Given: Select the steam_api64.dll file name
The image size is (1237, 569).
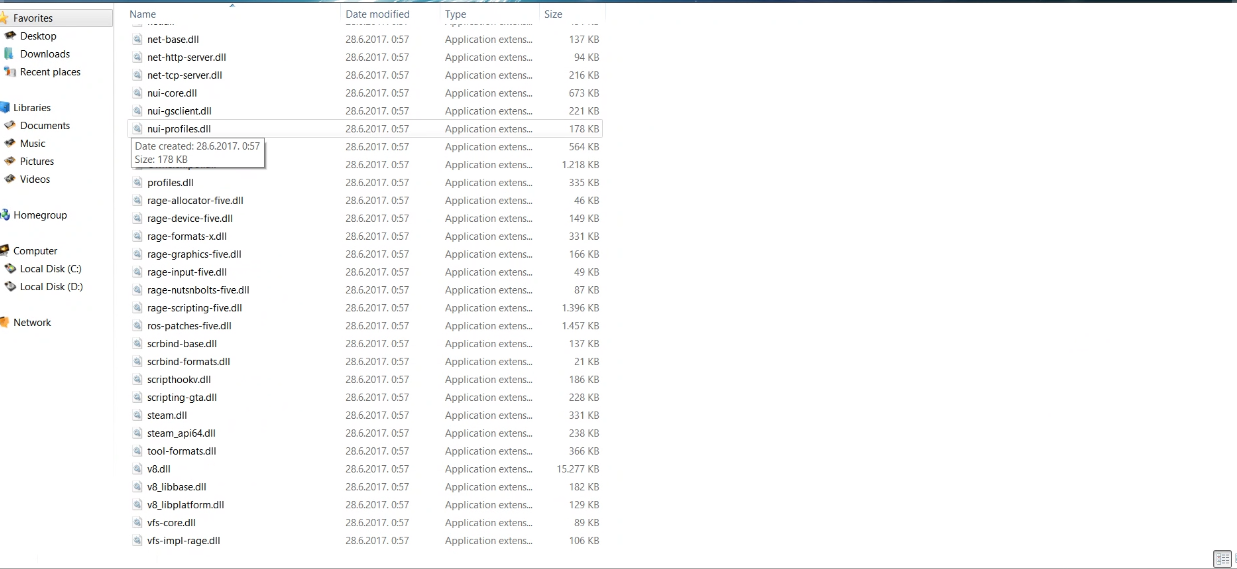Looking at the screenshot, I should click(x=181, y=433).
